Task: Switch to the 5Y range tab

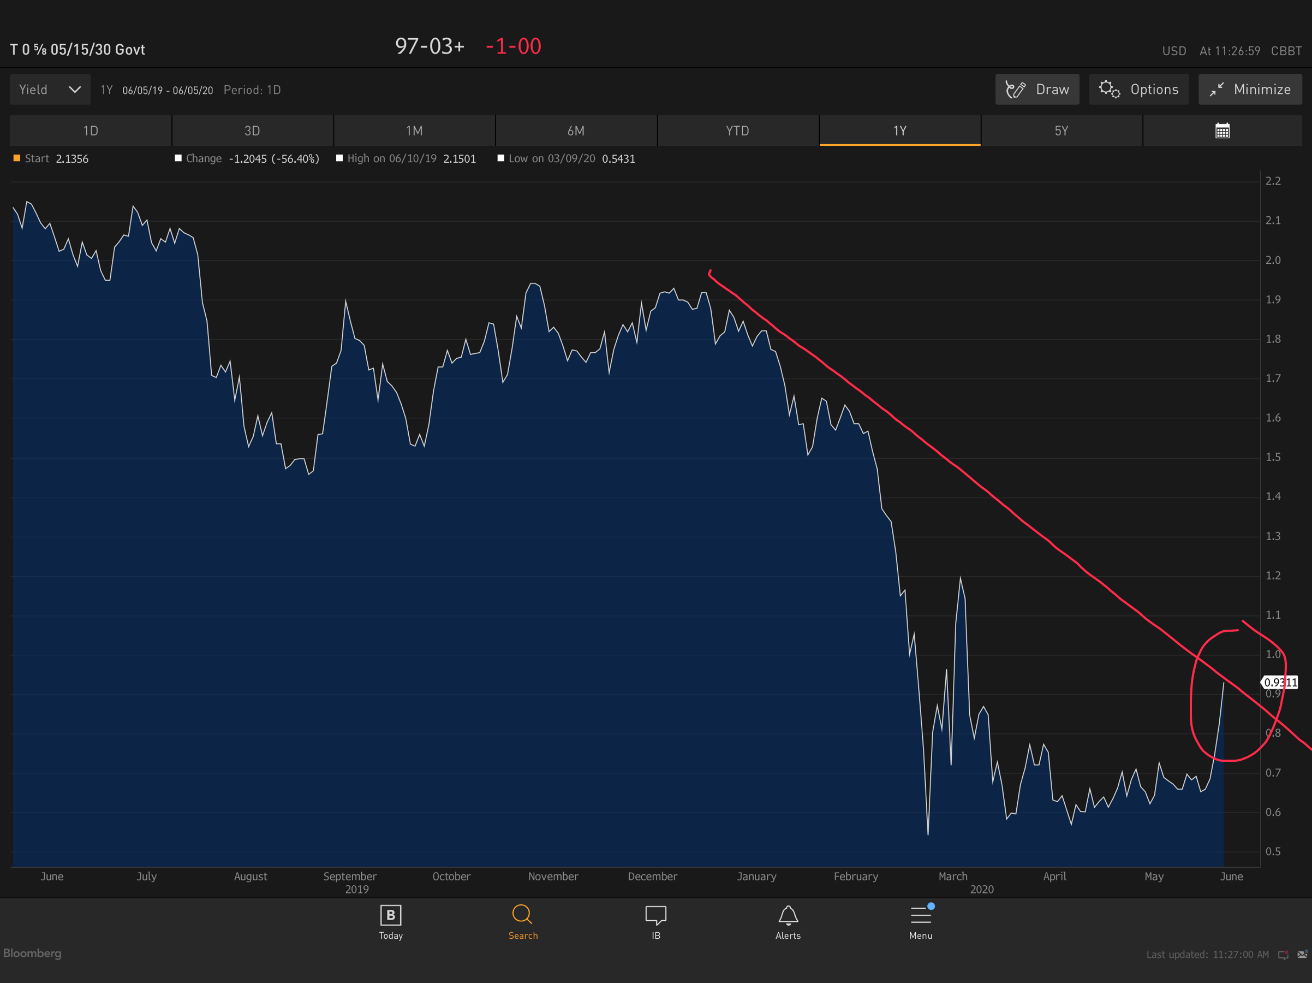Action: click(1061, 131)
